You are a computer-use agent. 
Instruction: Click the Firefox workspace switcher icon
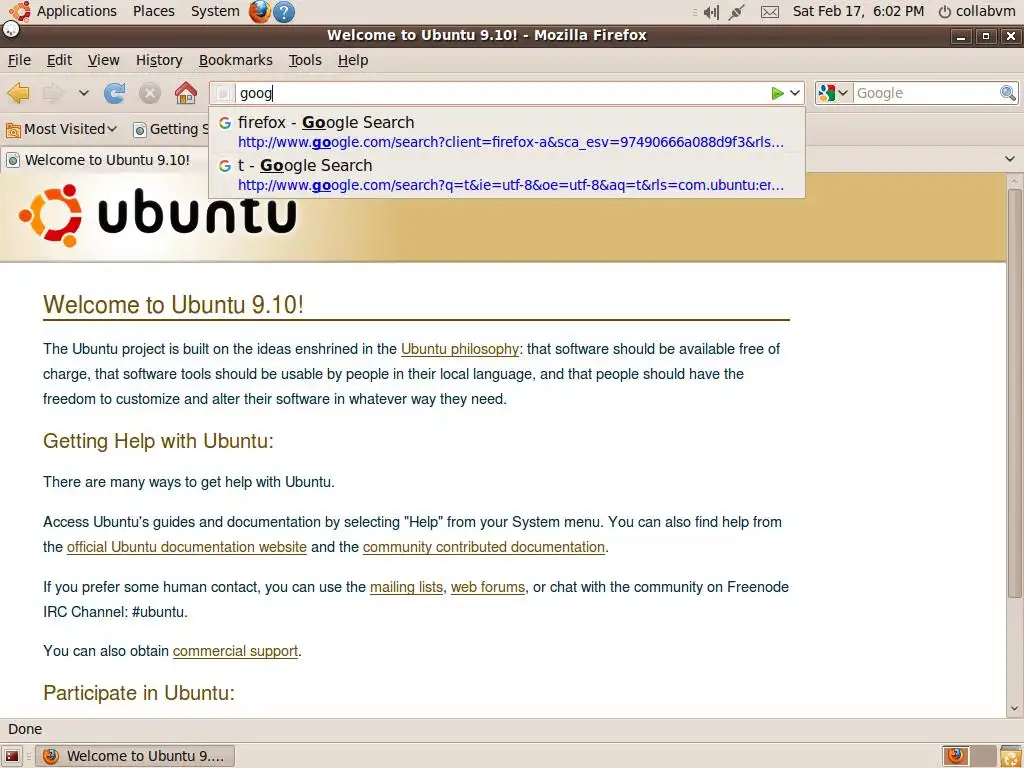956,756
